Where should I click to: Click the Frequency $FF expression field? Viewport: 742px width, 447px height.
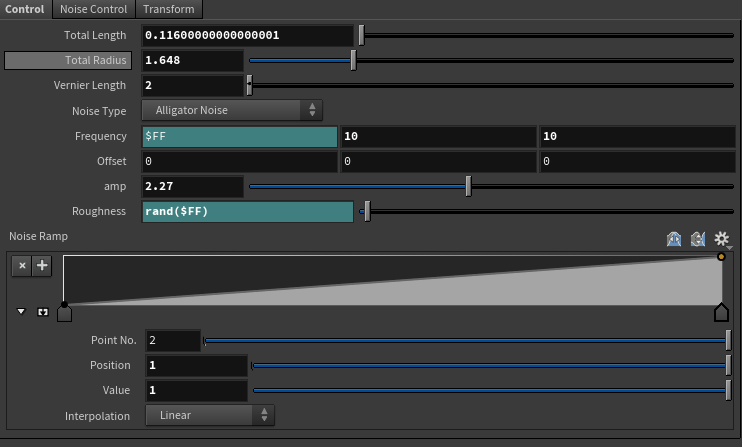click(x=240, y=136)
